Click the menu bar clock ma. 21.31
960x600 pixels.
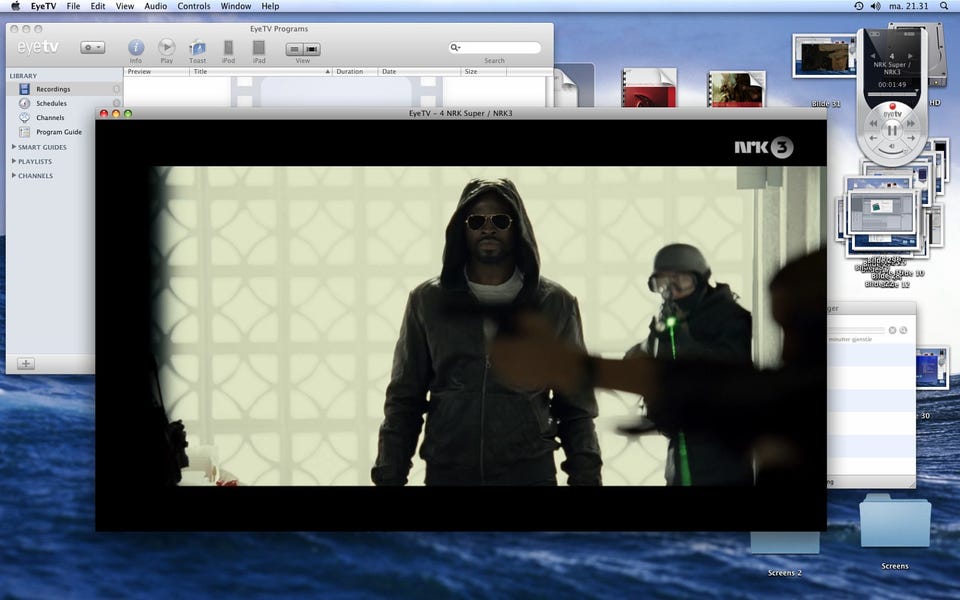click(x=909, y=6)
